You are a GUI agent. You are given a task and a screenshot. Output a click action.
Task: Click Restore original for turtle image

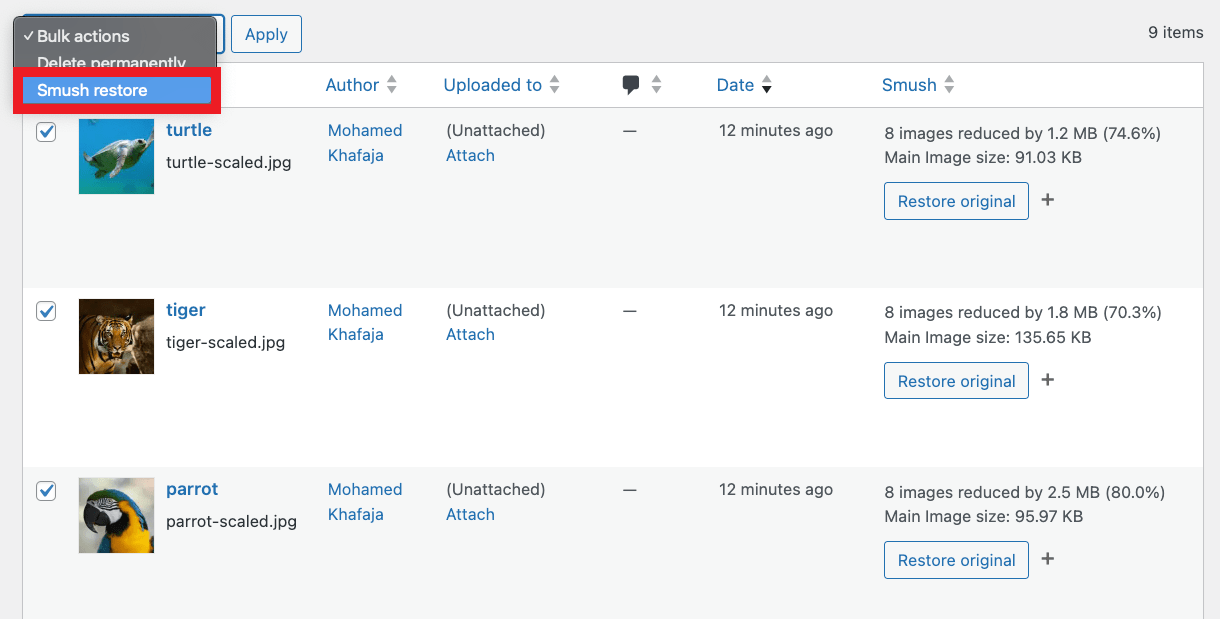point(956,201)
